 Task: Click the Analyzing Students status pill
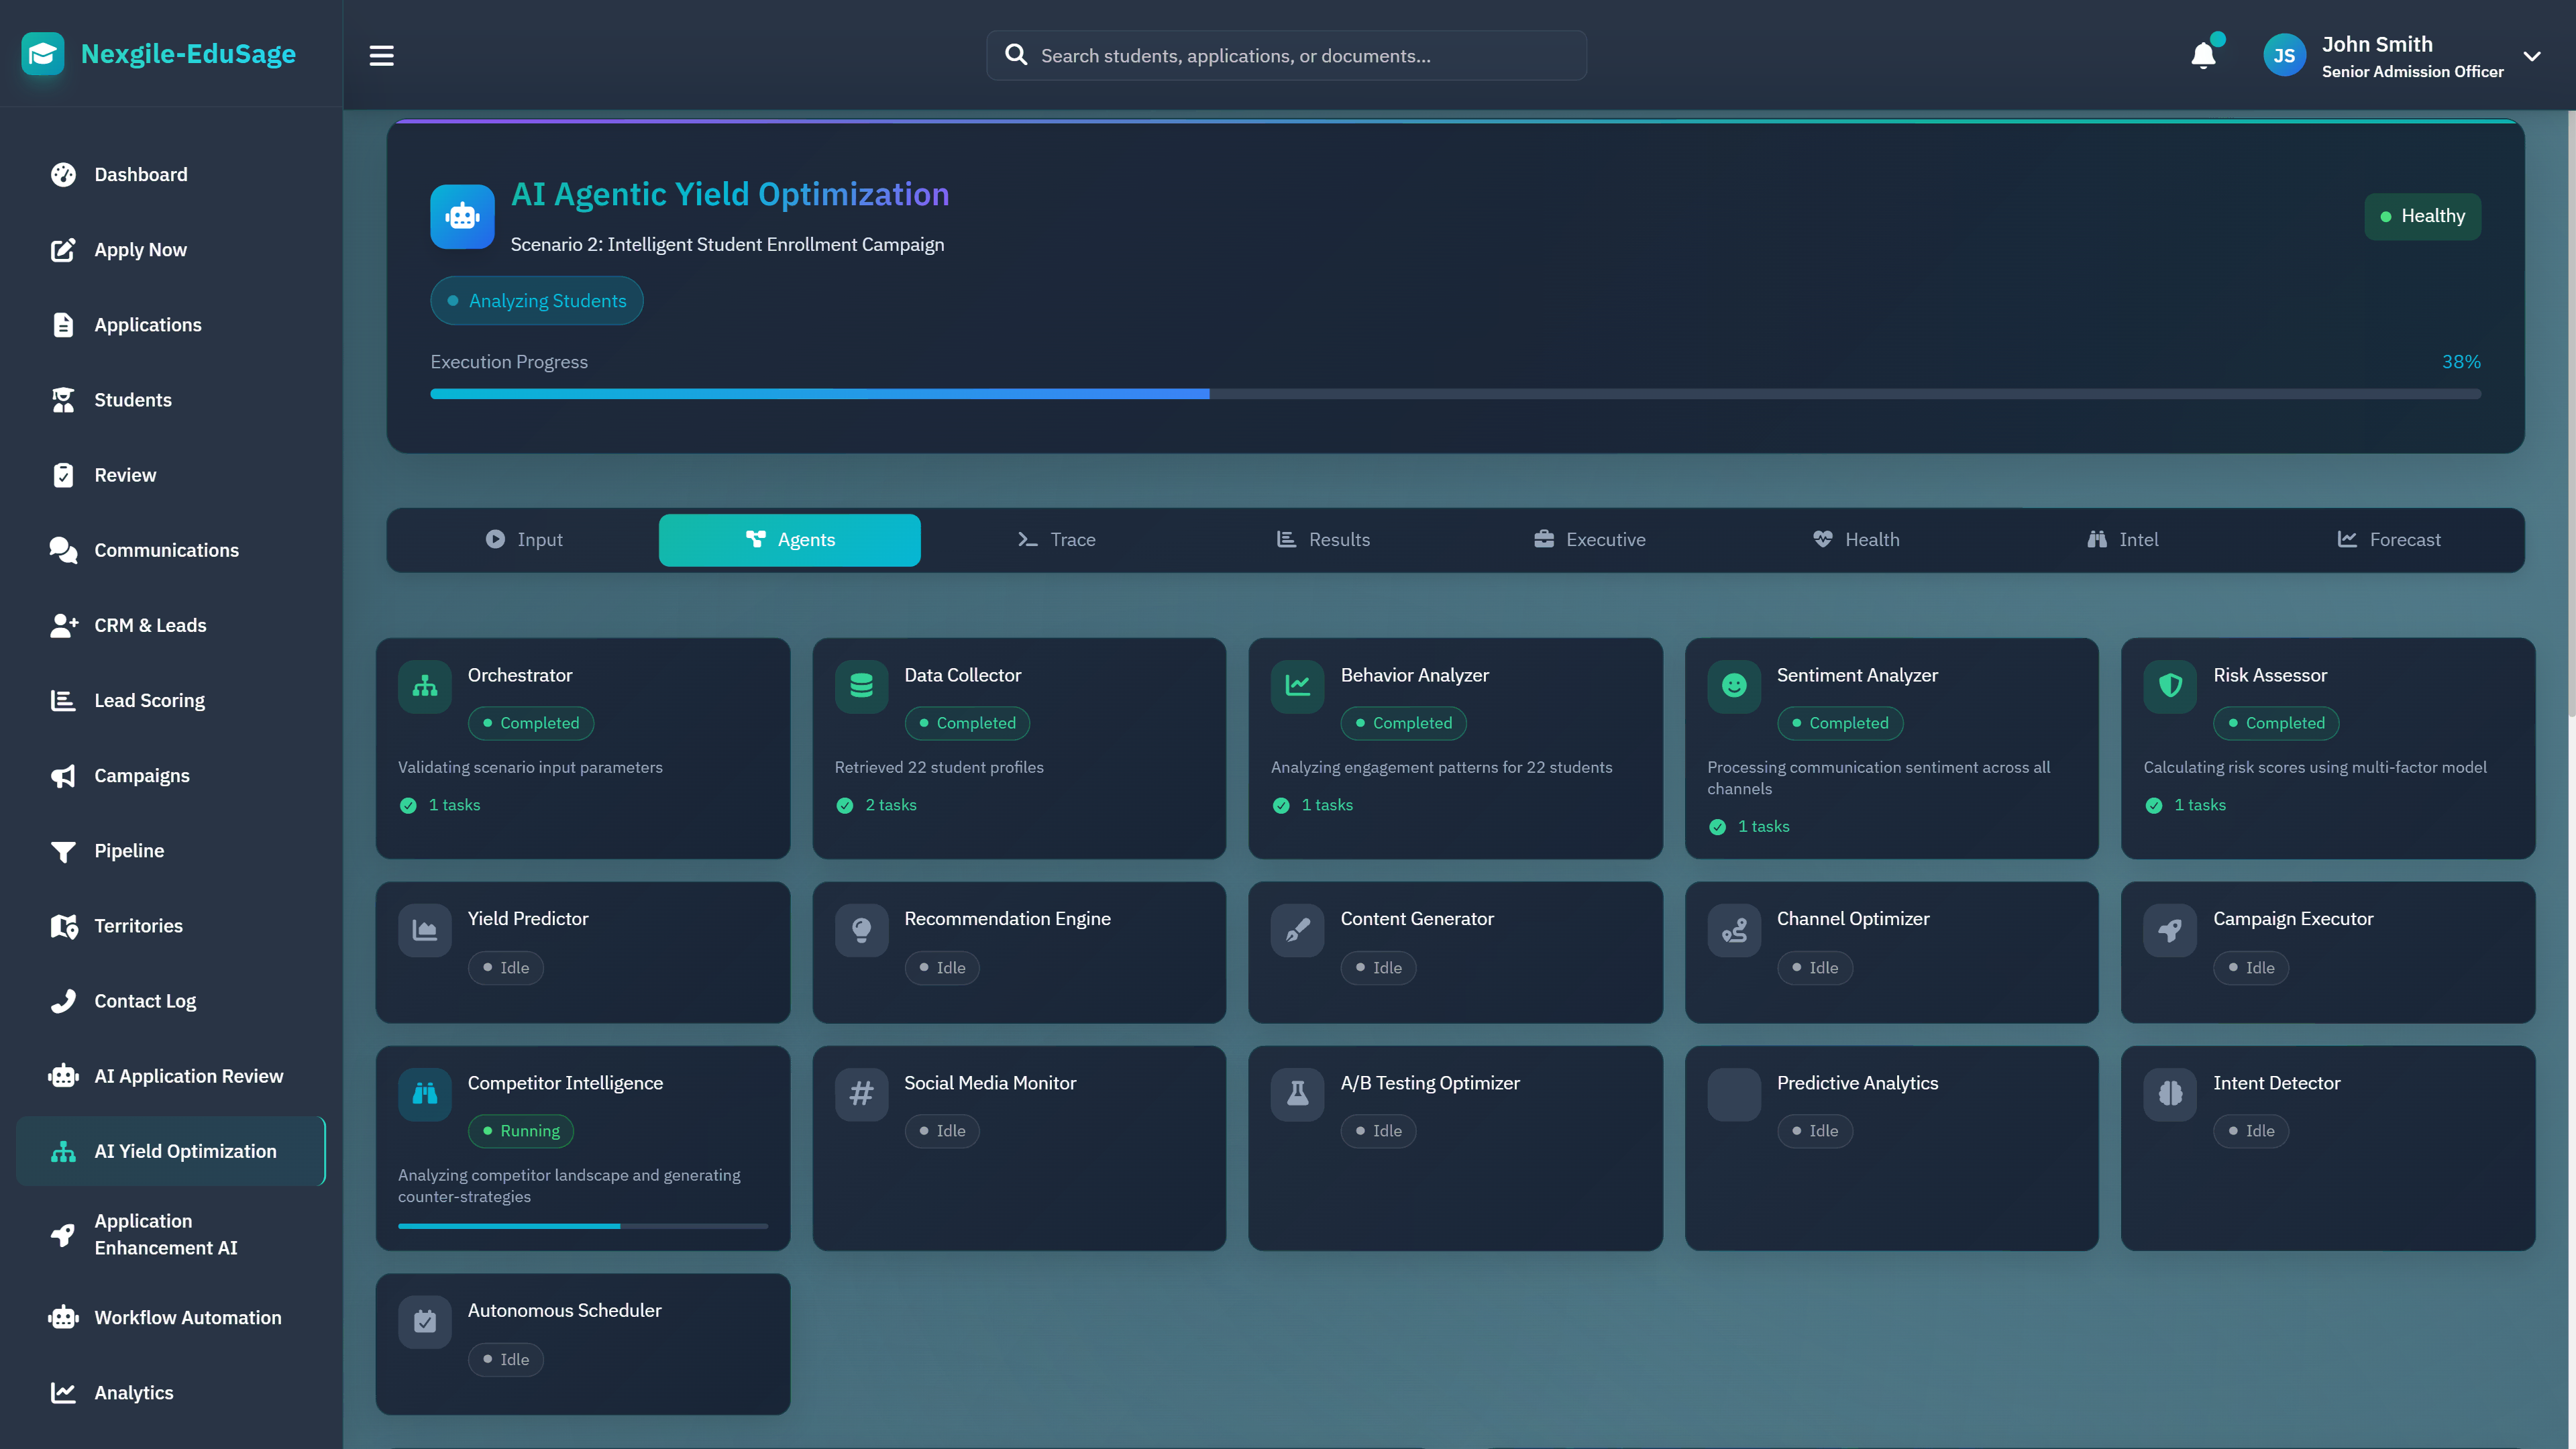(x=536, y=300)
